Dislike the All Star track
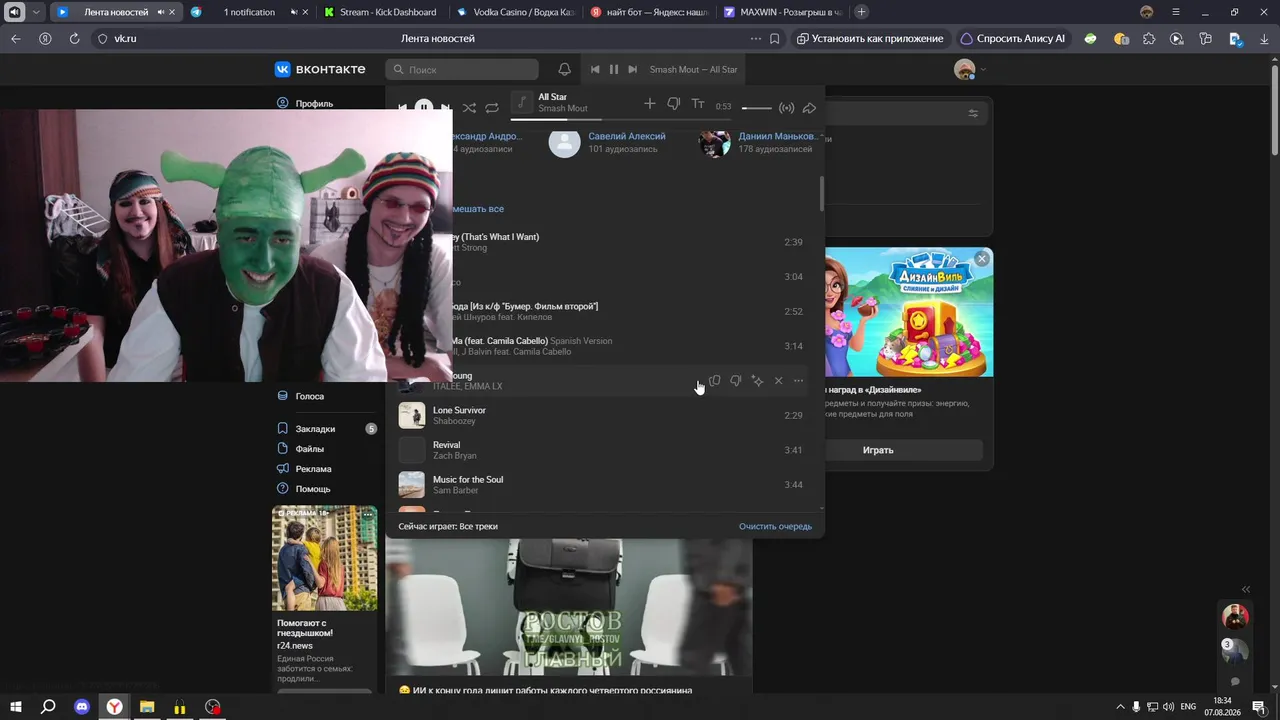 click(x=673, y=104)
